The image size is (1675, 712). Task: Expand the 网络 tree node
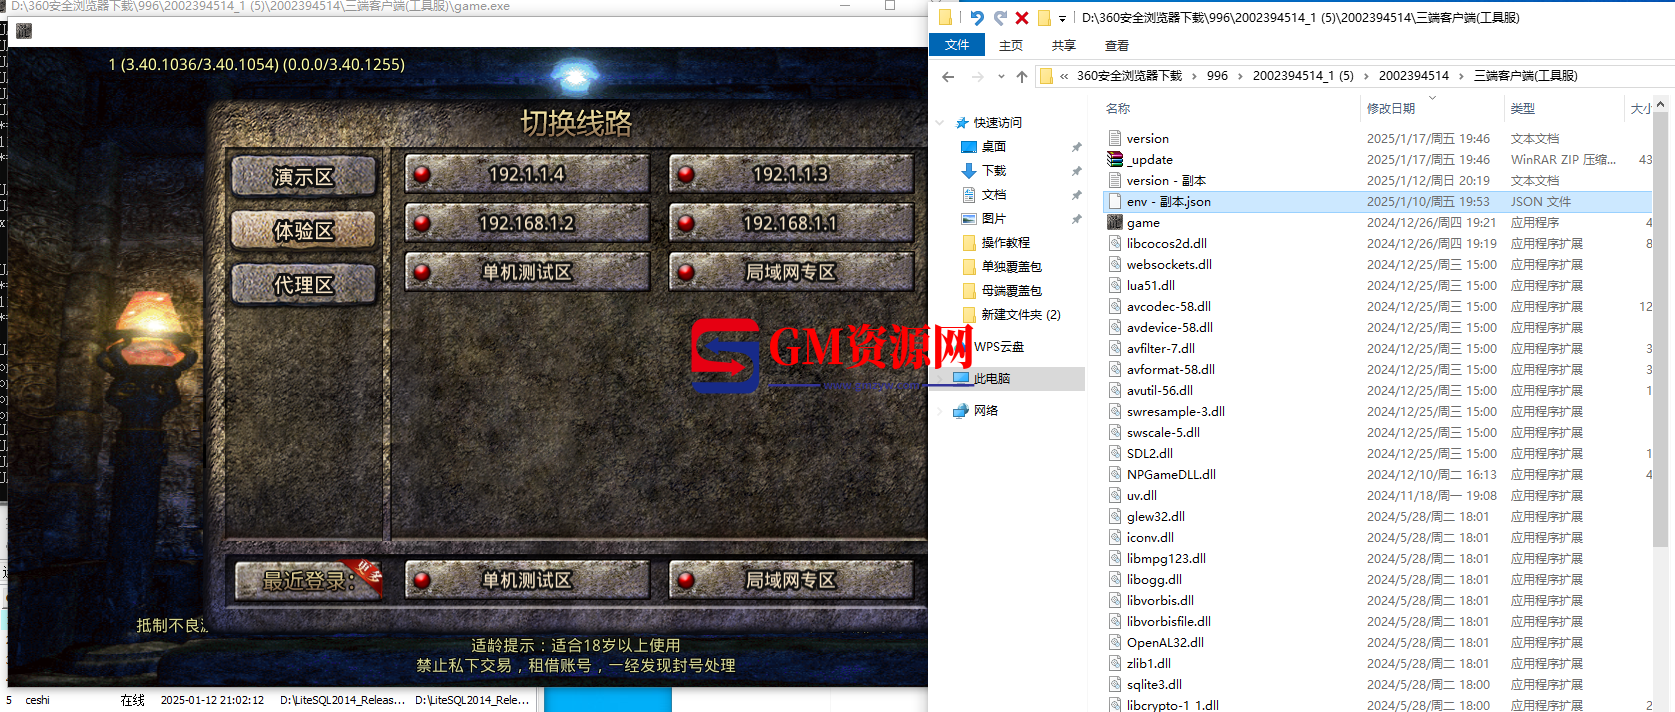(x=940, y=411)
